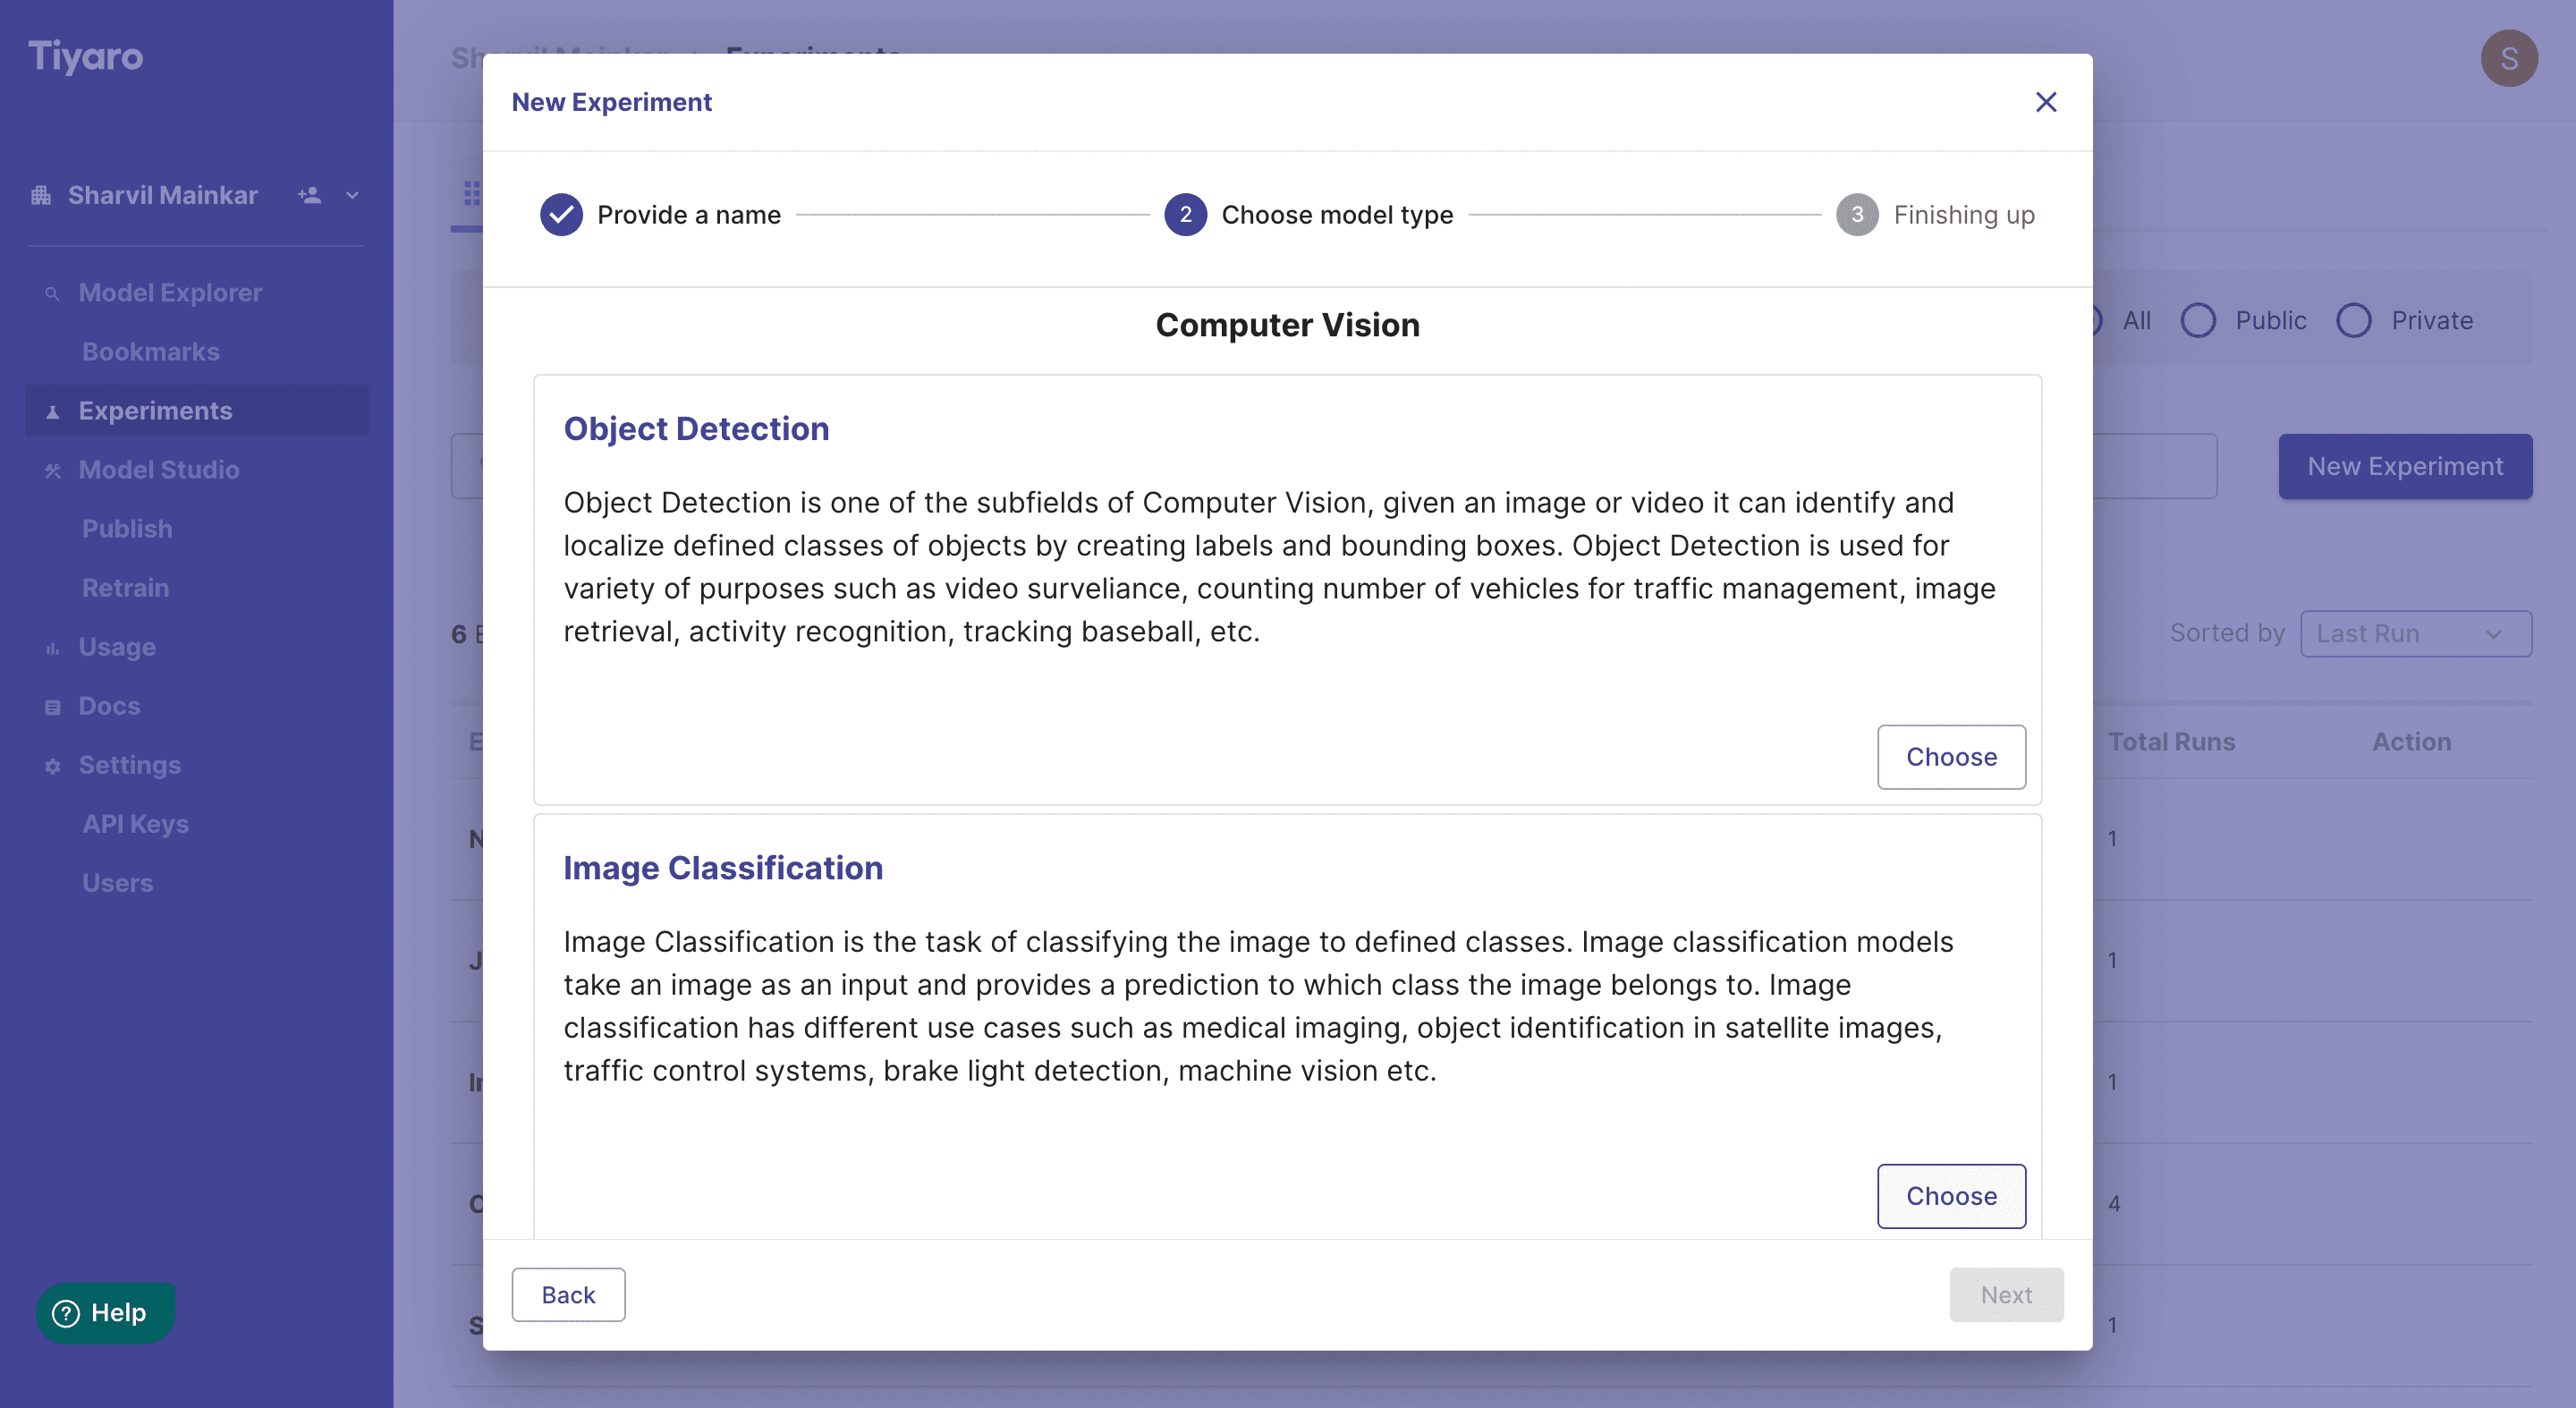The width and height of the screenshot is (2576, 1408).
Task: Open Retrain in the sidebar
Action: tap(125, 588)
